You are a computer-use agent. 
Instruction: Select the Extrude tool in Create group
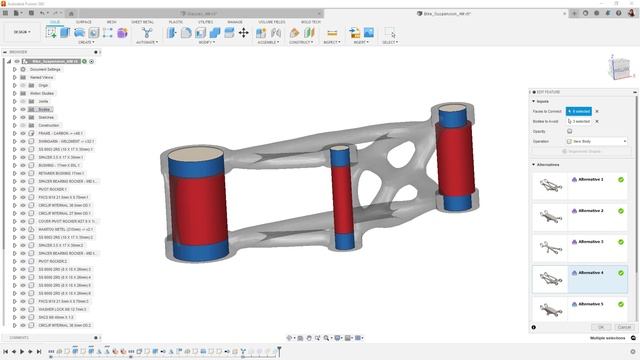tap(65, 33)
